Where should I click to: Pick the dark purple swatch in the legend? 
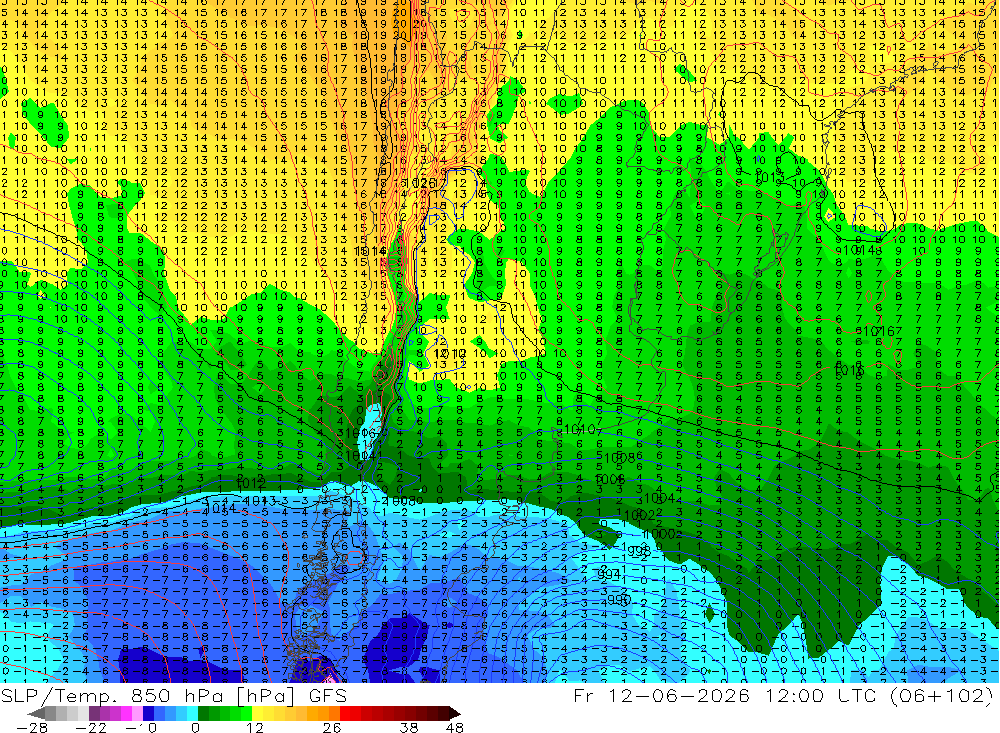pos(94,714)
